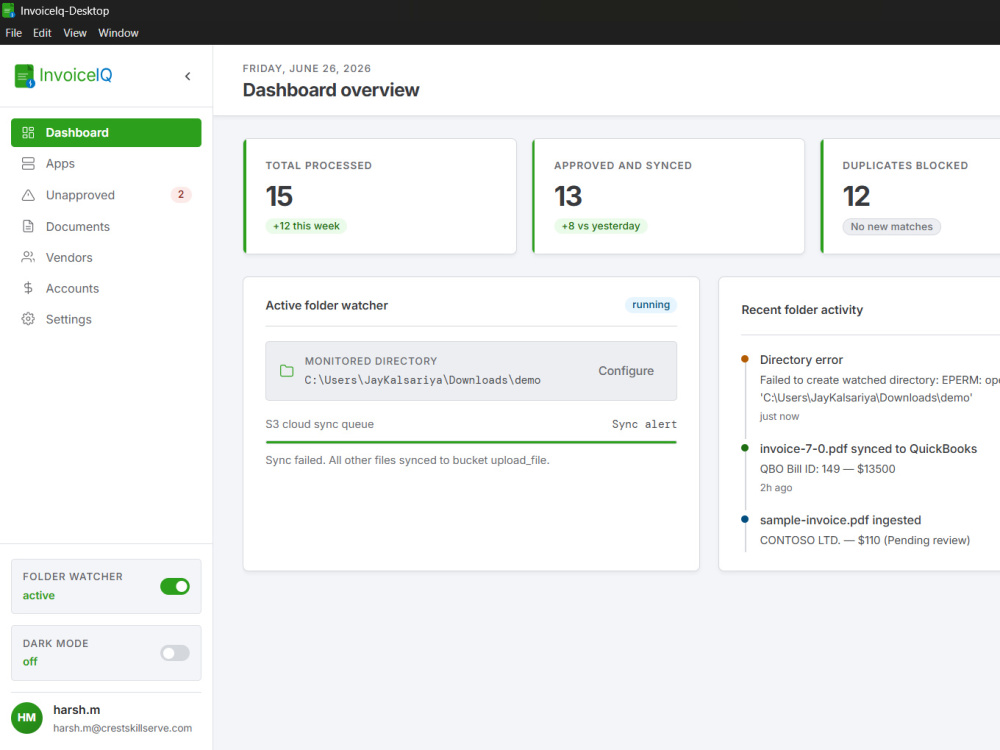Collapse the sidebar with the chevron arrow
1000x750 pixels.
[x=188, y=77]
